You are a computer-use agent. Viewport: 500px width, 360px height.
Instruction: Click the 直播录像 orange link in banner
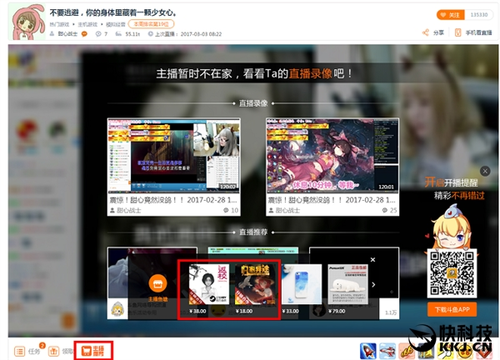tap(310, 73)
